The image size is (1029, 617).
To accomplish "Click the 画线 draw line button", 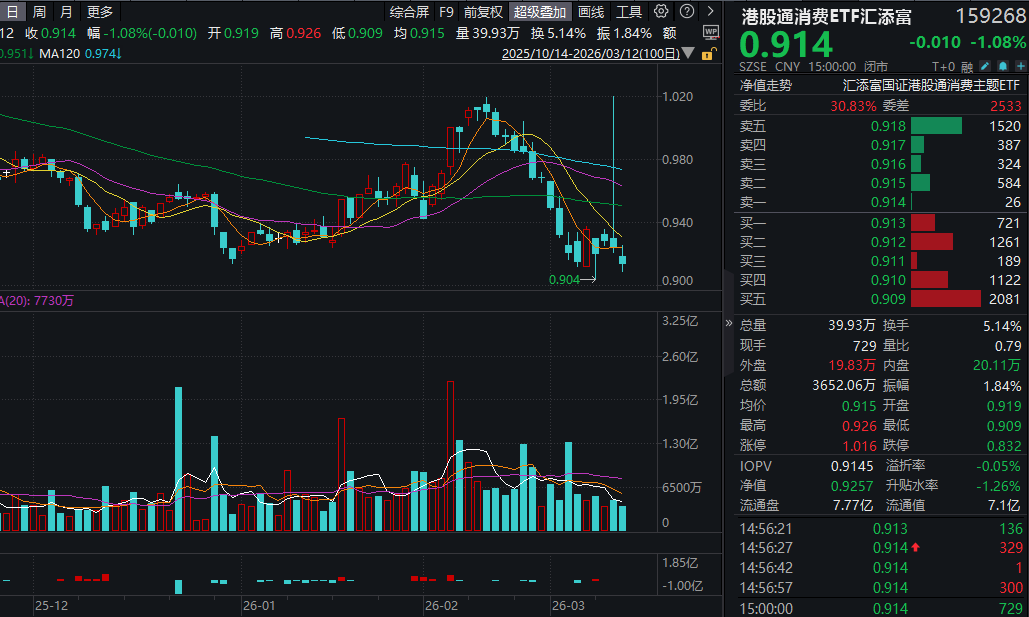I will (591, 12).
